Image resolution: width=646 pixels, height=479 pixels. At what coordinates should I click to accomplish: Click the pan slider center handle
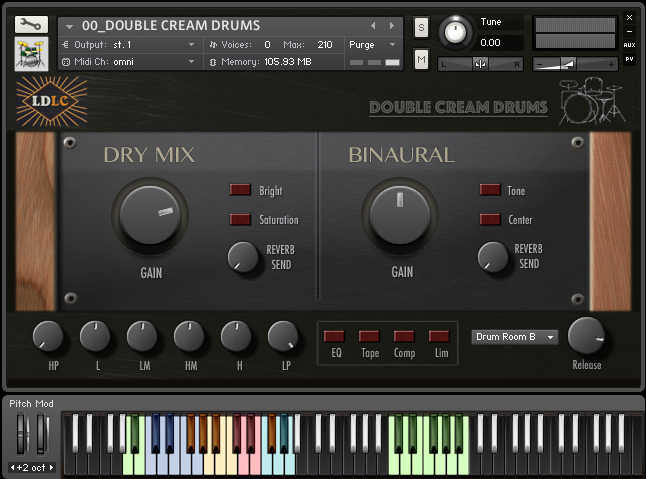480,64
